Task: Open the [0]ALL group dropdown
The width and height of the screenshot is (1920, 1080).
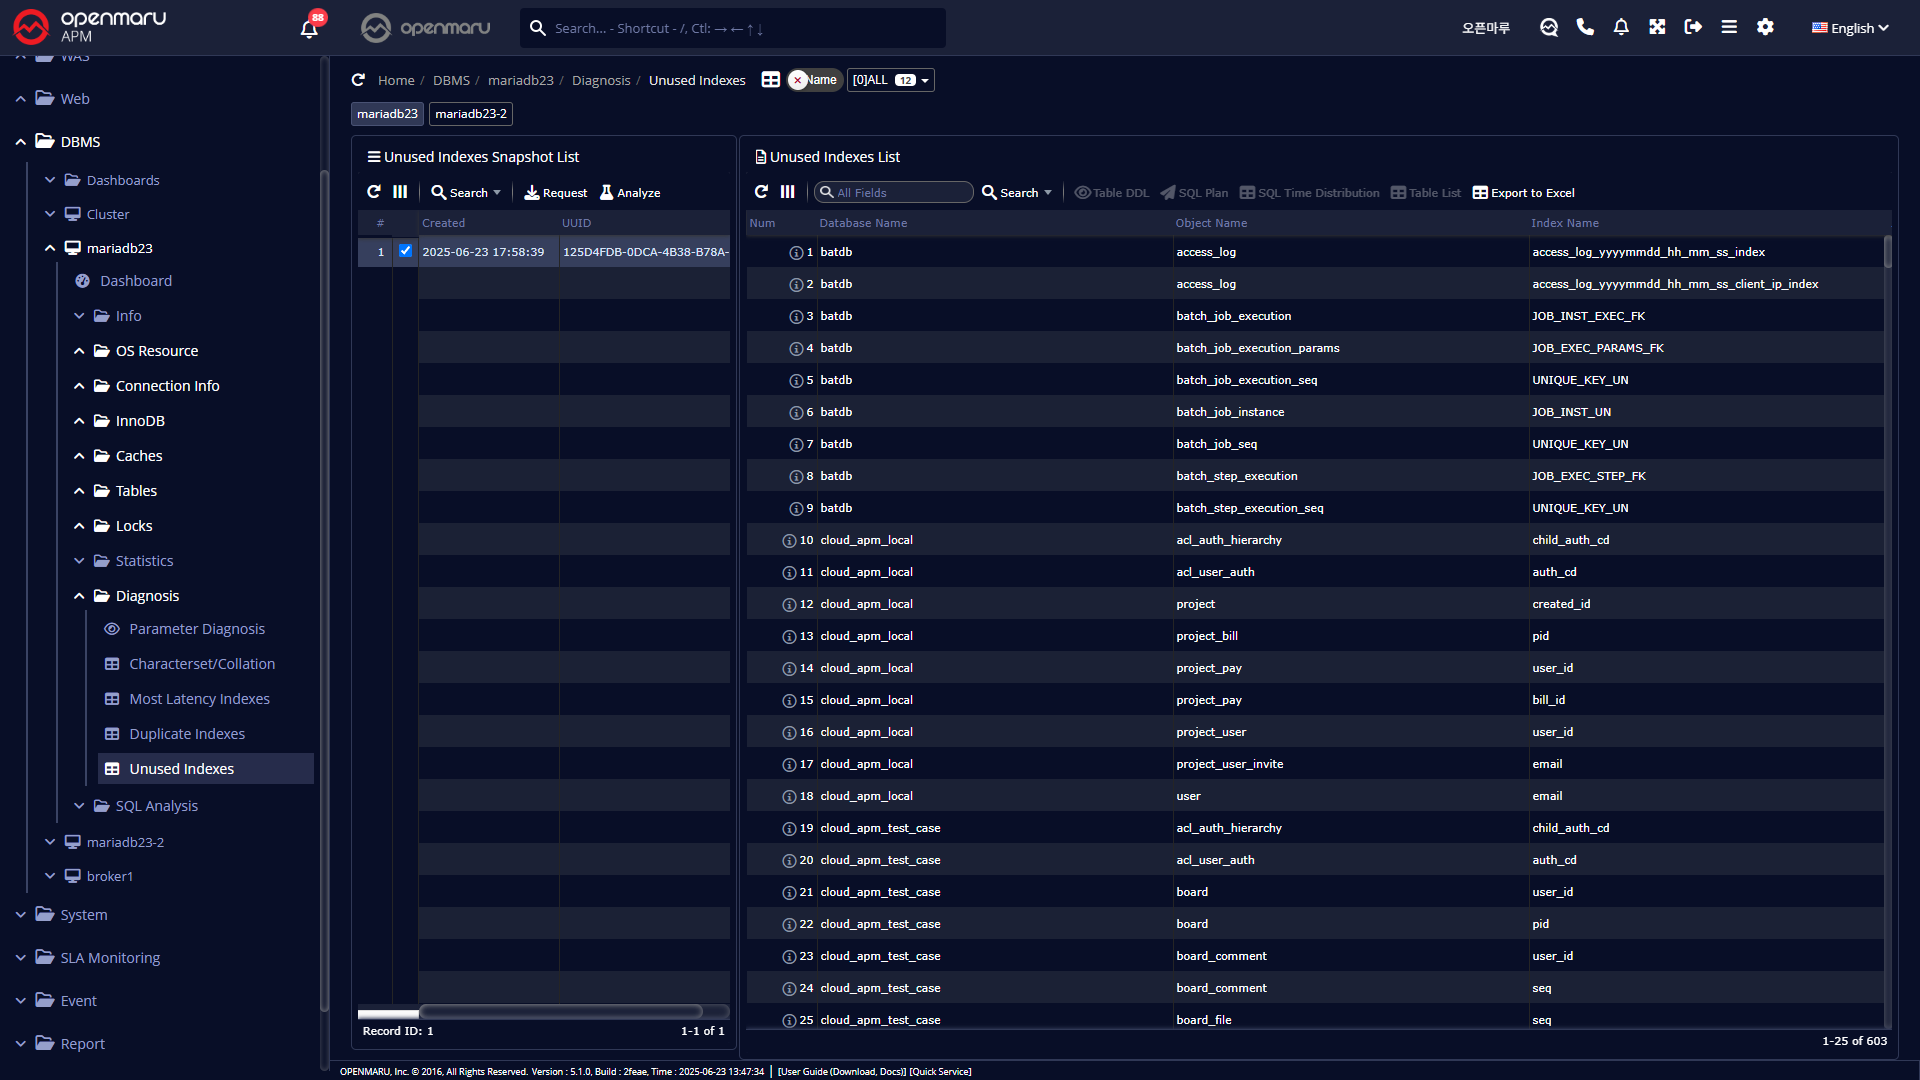Action: [x=890, y=80]
